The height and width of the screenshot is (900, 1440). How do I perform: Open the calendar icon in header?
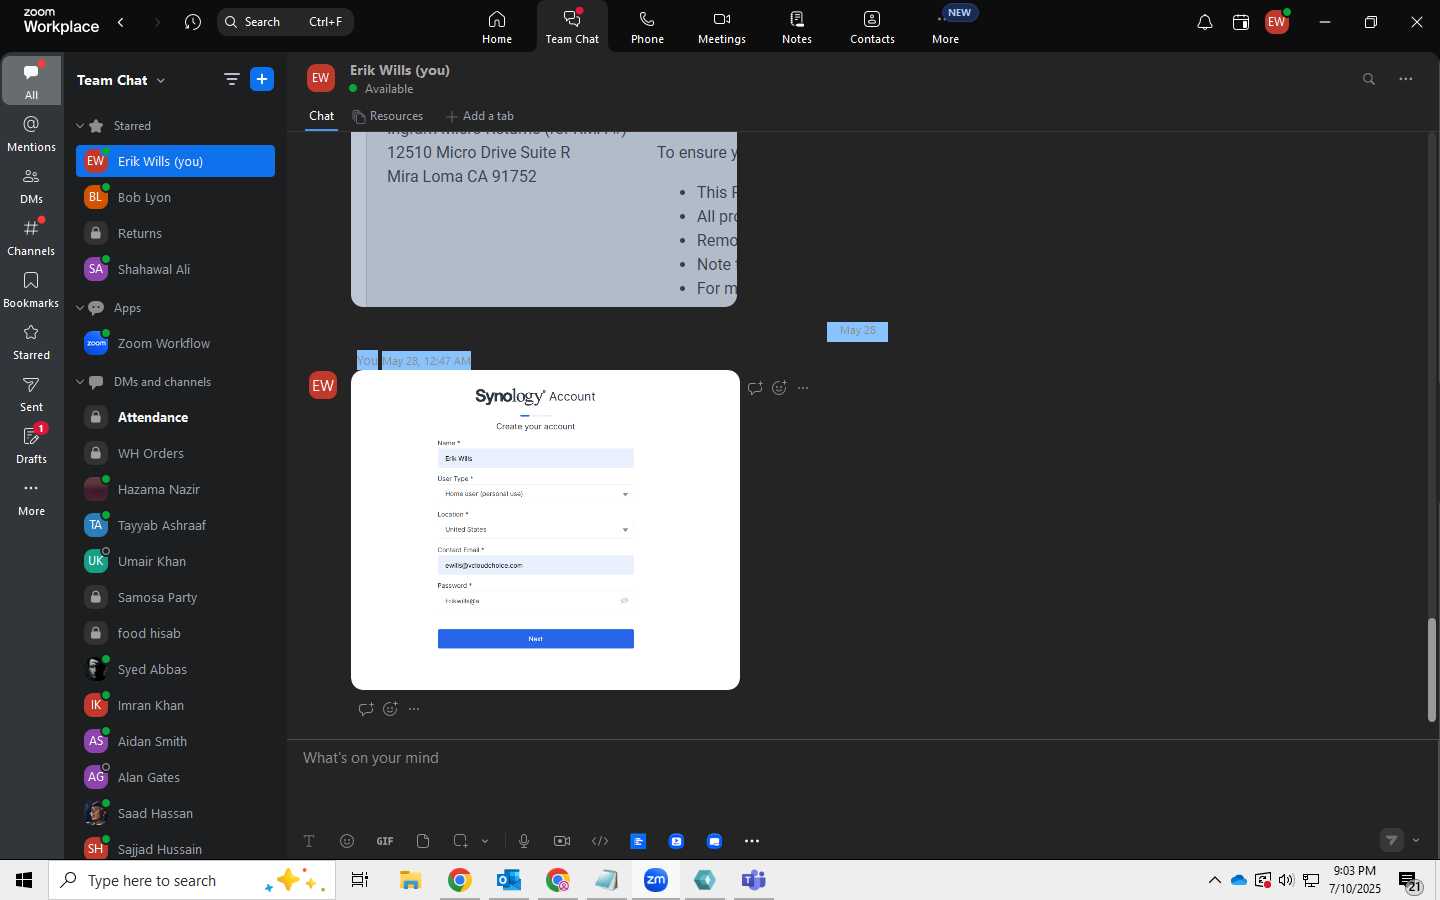[x=1241, y=22]
